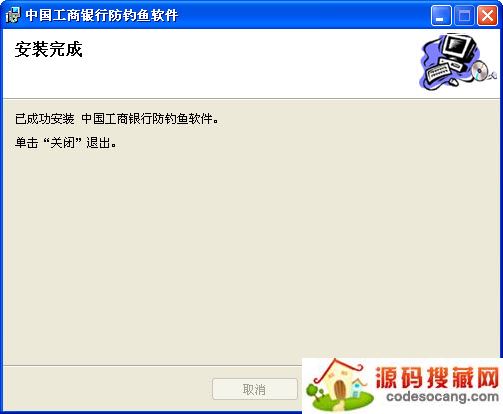Click the mouse in the banner graphic
Screen dimensions: 503x414
pyautogui.click(x=453, y=82)
